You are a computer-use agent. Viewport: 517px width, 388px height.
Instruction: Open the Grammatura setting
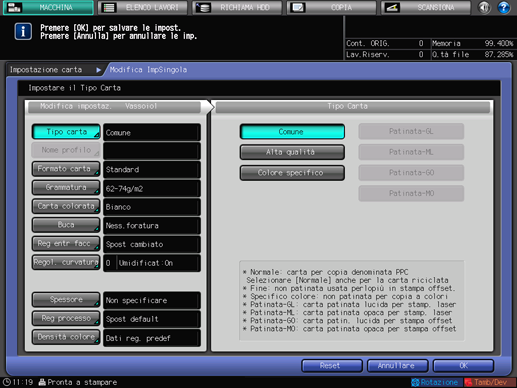coord(66,188)
